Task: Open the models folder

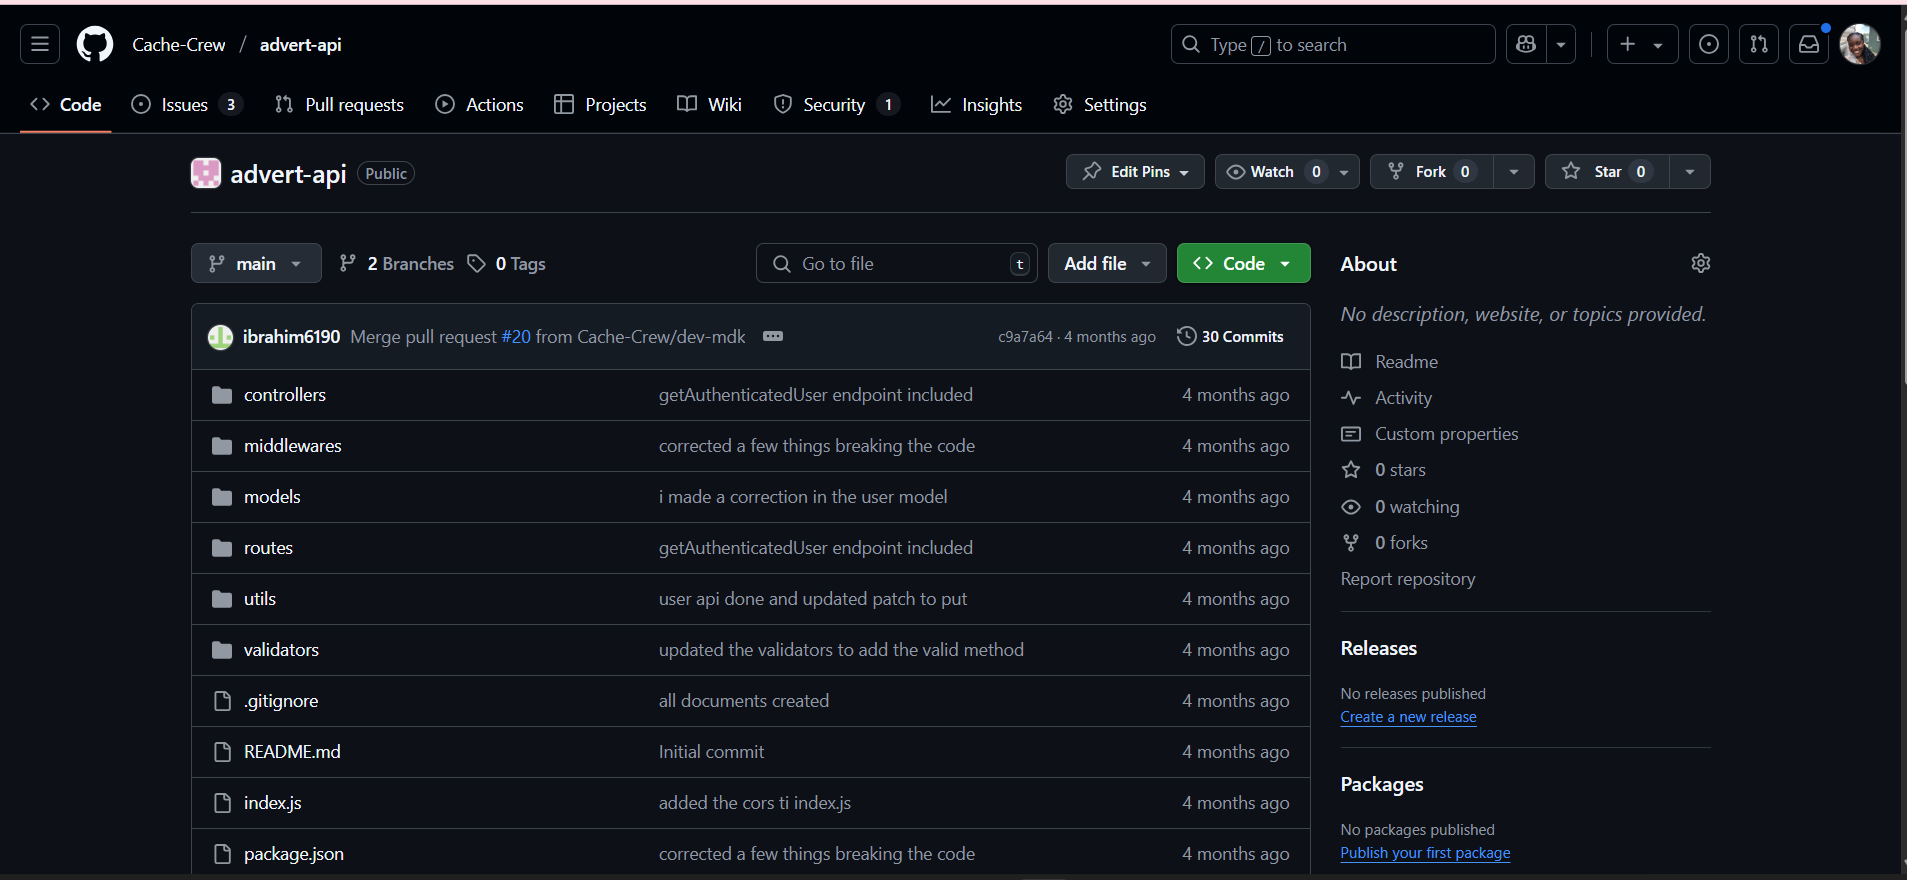Action: click(272, 497)
